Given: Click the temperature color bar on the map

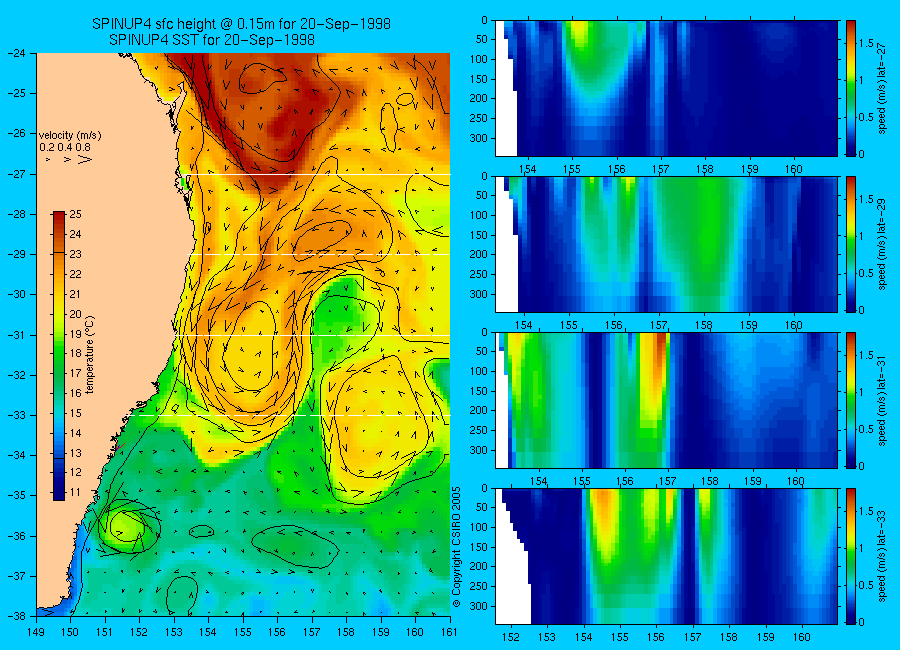Looking at the screenshot, I should (59, 356).
